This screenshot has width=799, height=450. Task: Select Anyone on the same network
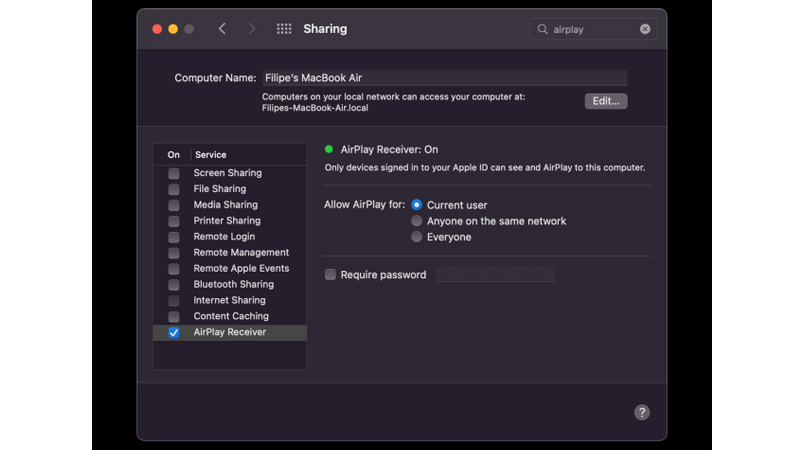[416, 221]
